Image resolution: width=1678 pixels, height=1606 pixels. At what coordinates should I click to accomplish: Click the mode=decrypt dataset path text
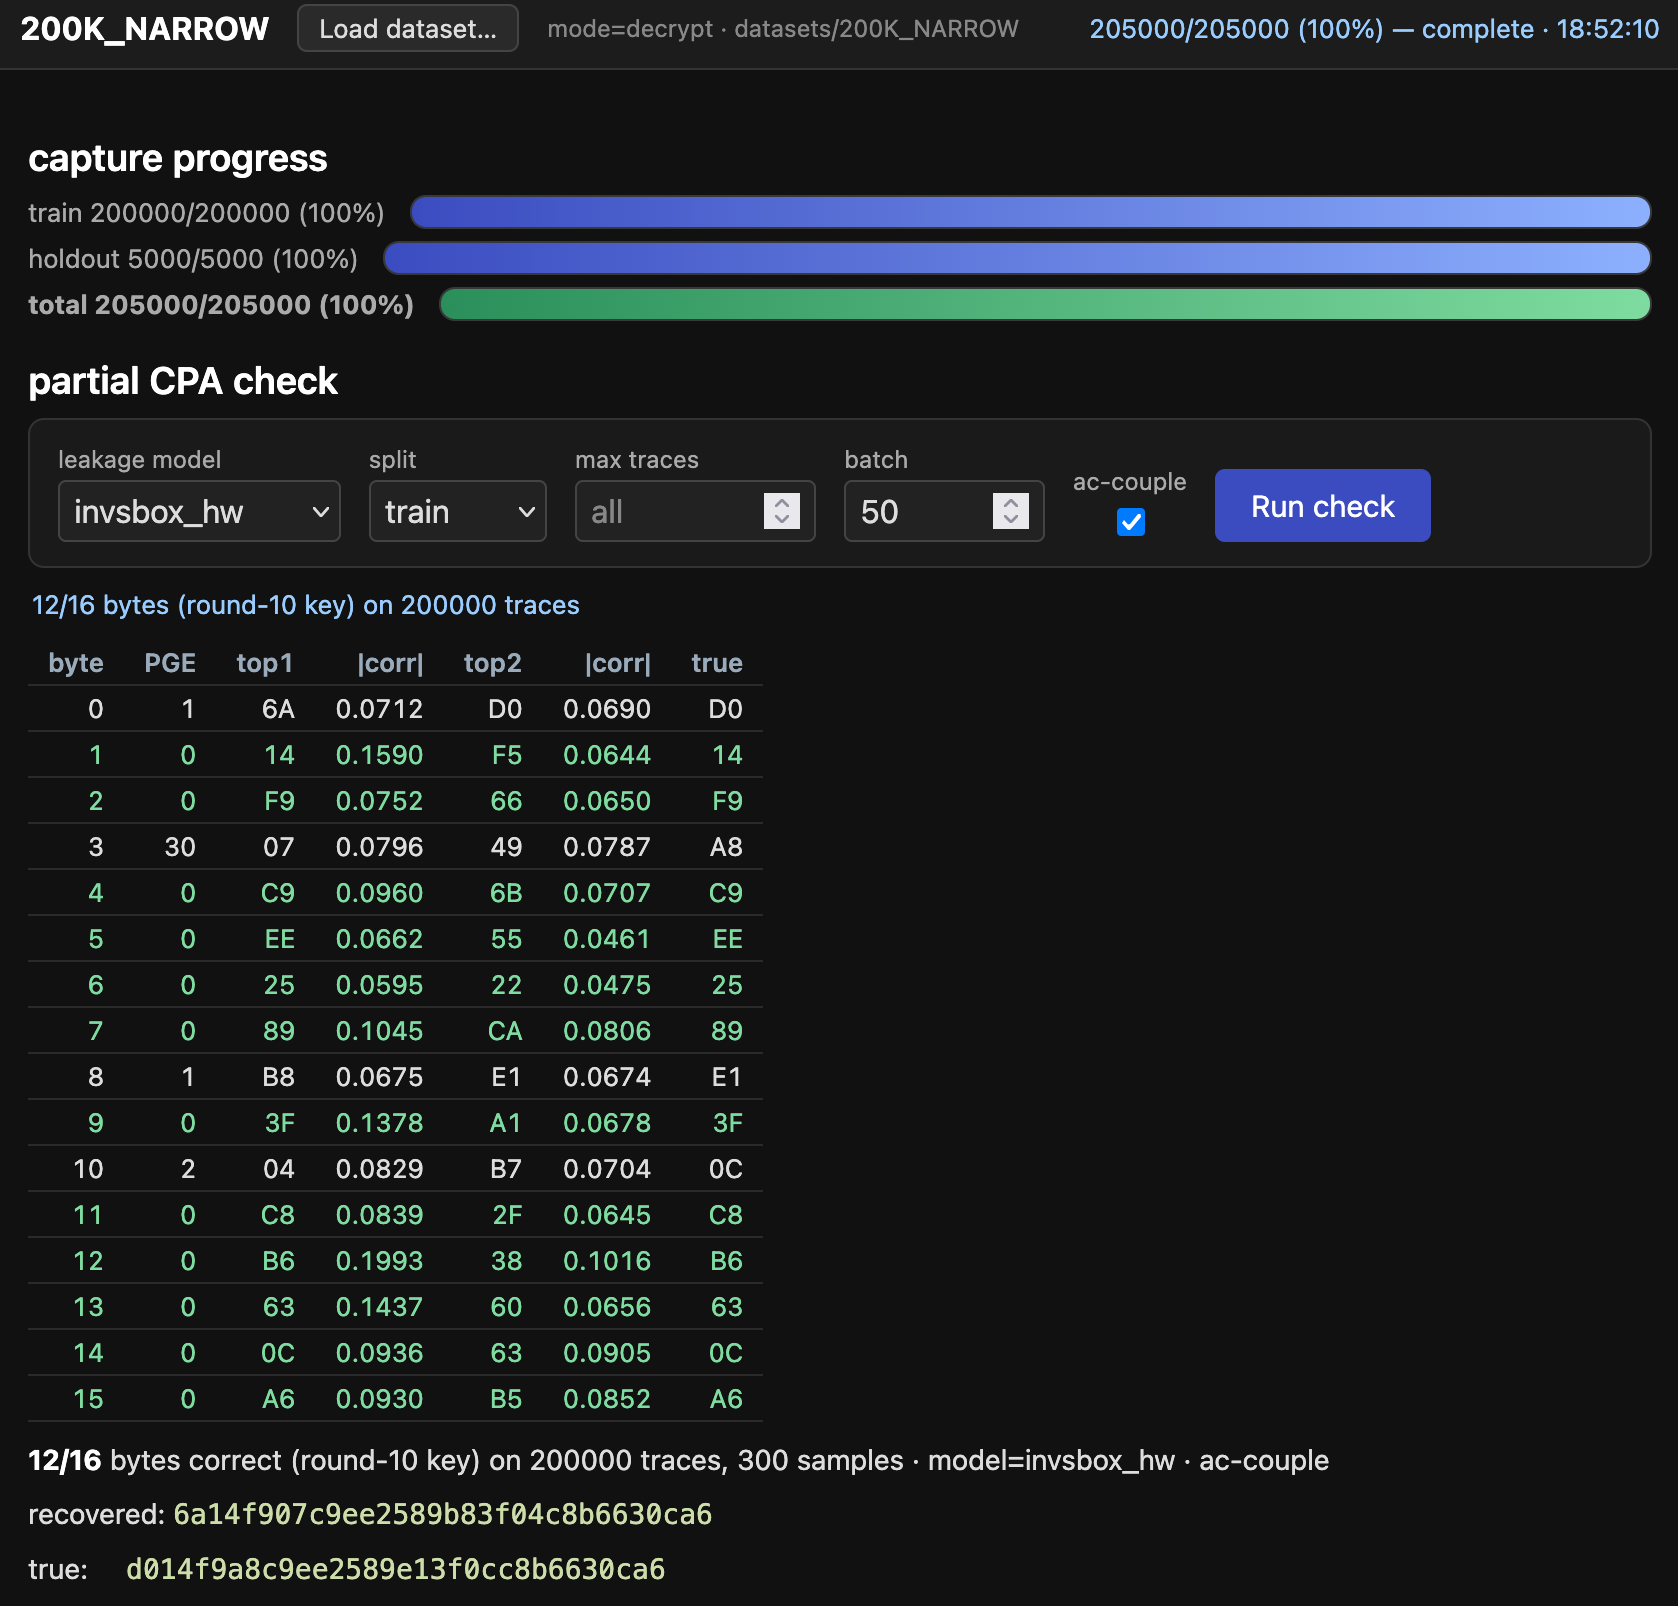coord(783,29)
